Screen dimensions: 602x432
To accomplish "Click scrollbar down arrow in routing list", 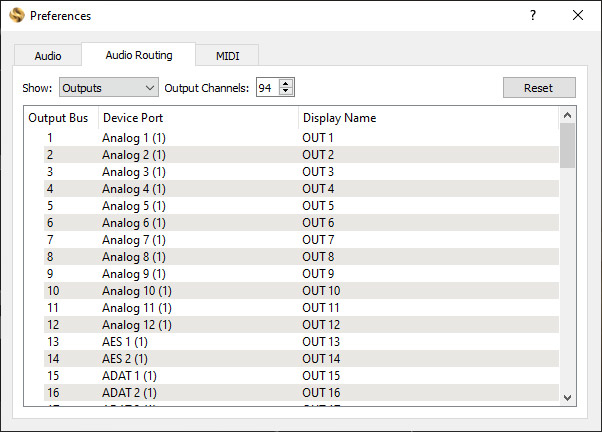I will coord(568,397).
